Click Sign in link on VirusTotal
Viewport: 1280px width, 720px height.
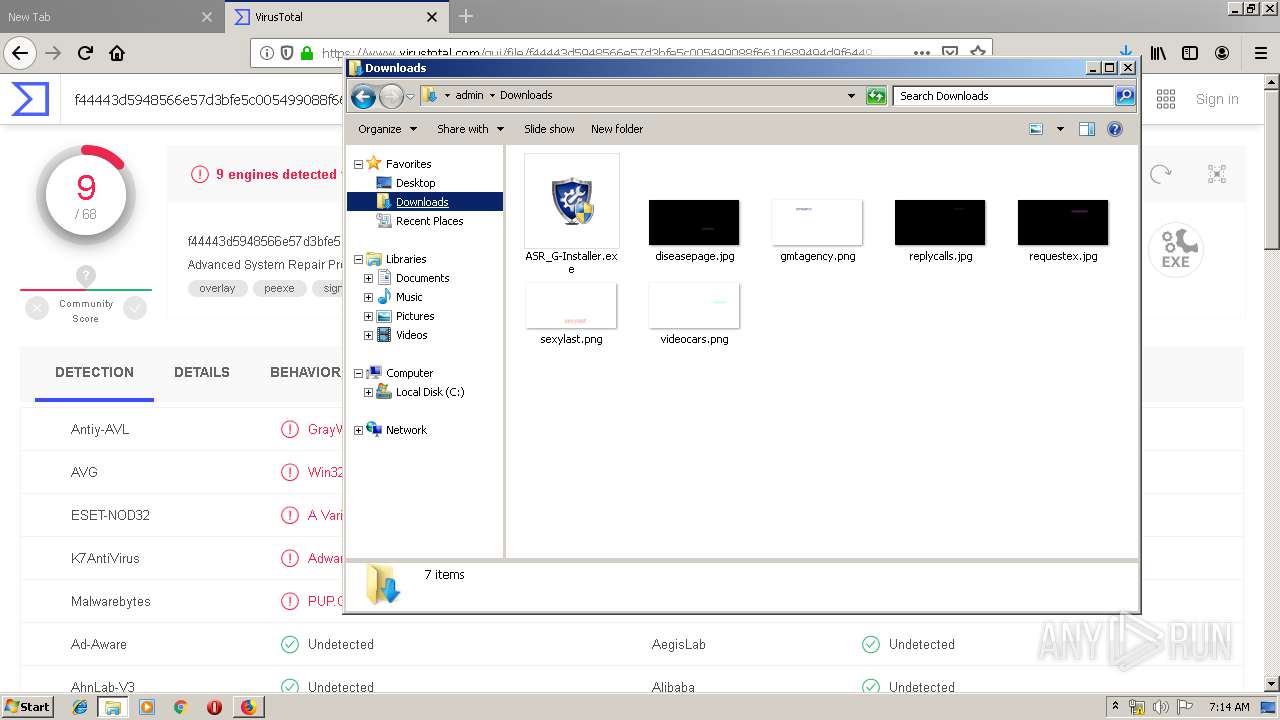[x=1217, y=99]
